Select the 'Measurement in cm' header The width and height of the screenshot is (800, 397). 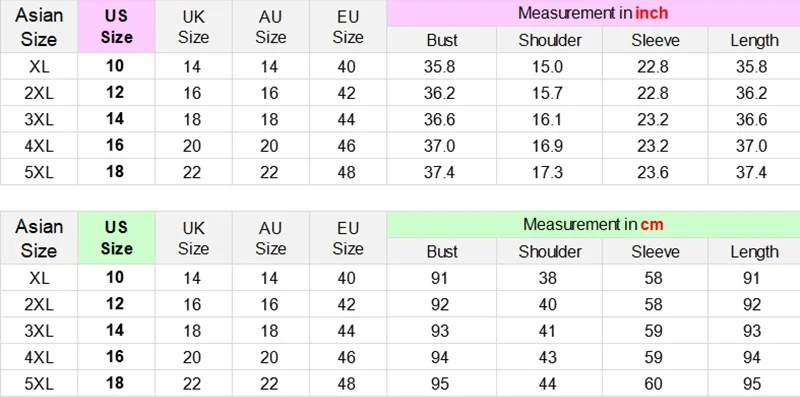pyautogui.click(x=593, y=225)
